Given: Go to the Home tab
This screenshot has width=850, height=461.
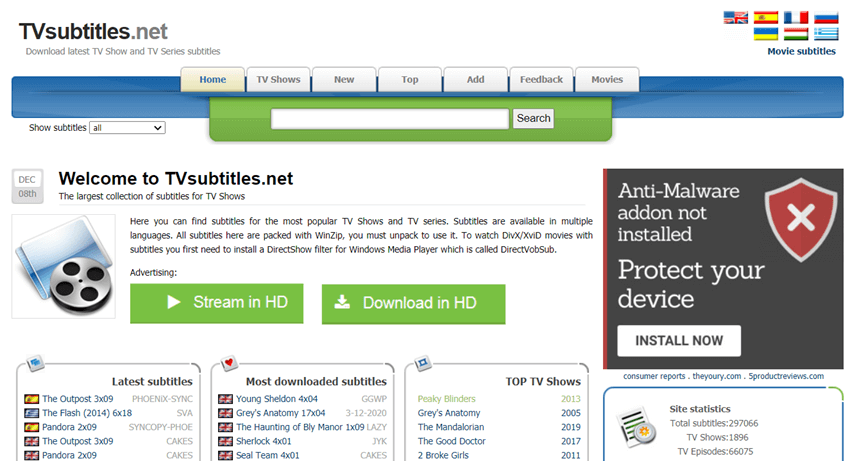Looking at the screenshot, I should (212, 80).
